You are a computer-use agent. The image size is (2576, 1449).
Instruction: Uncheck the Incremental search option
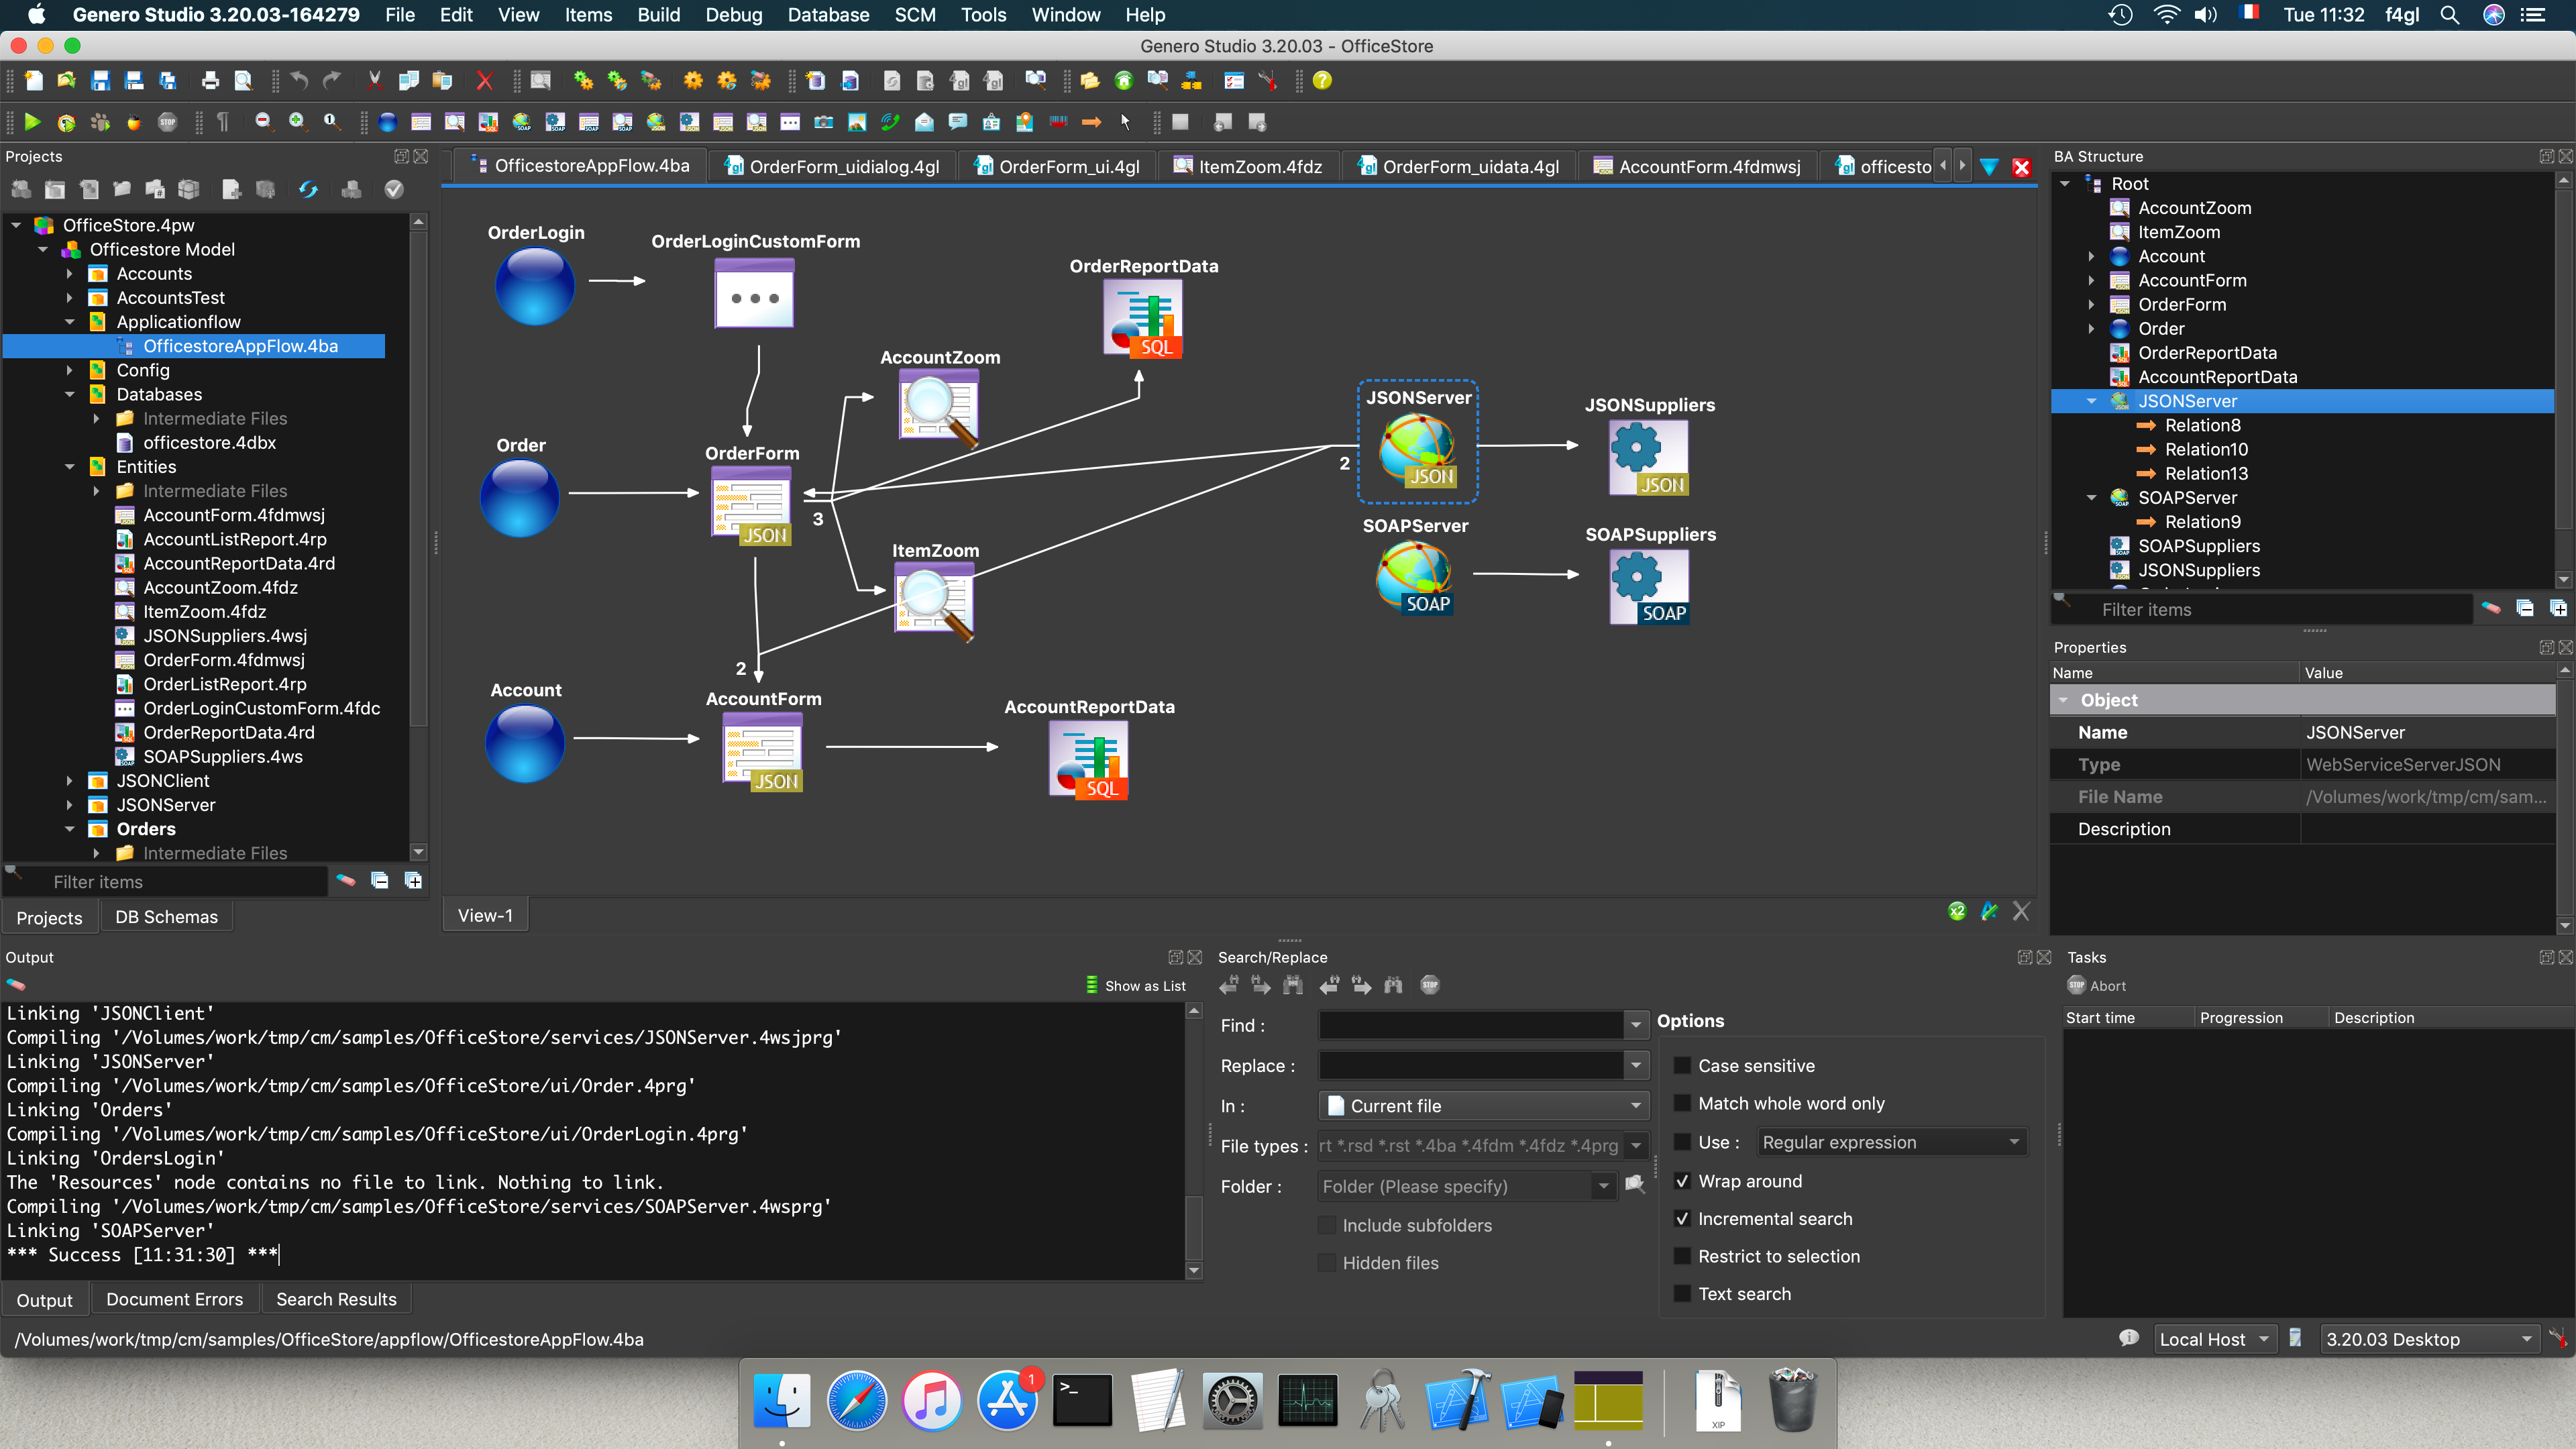point(1682,1219)
